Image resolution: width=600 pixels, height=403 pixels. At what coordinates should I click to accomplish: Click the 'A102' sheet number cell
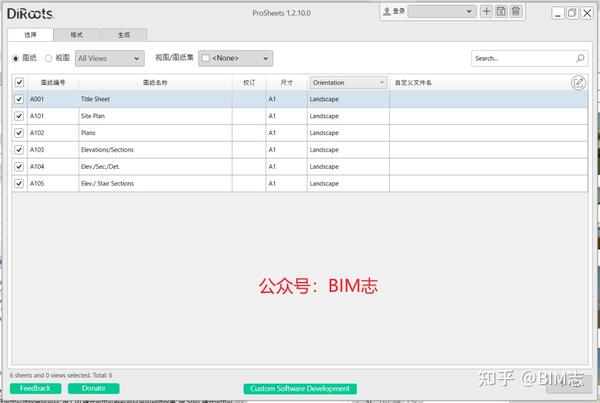pyautogui.click(x=53, y=133)
